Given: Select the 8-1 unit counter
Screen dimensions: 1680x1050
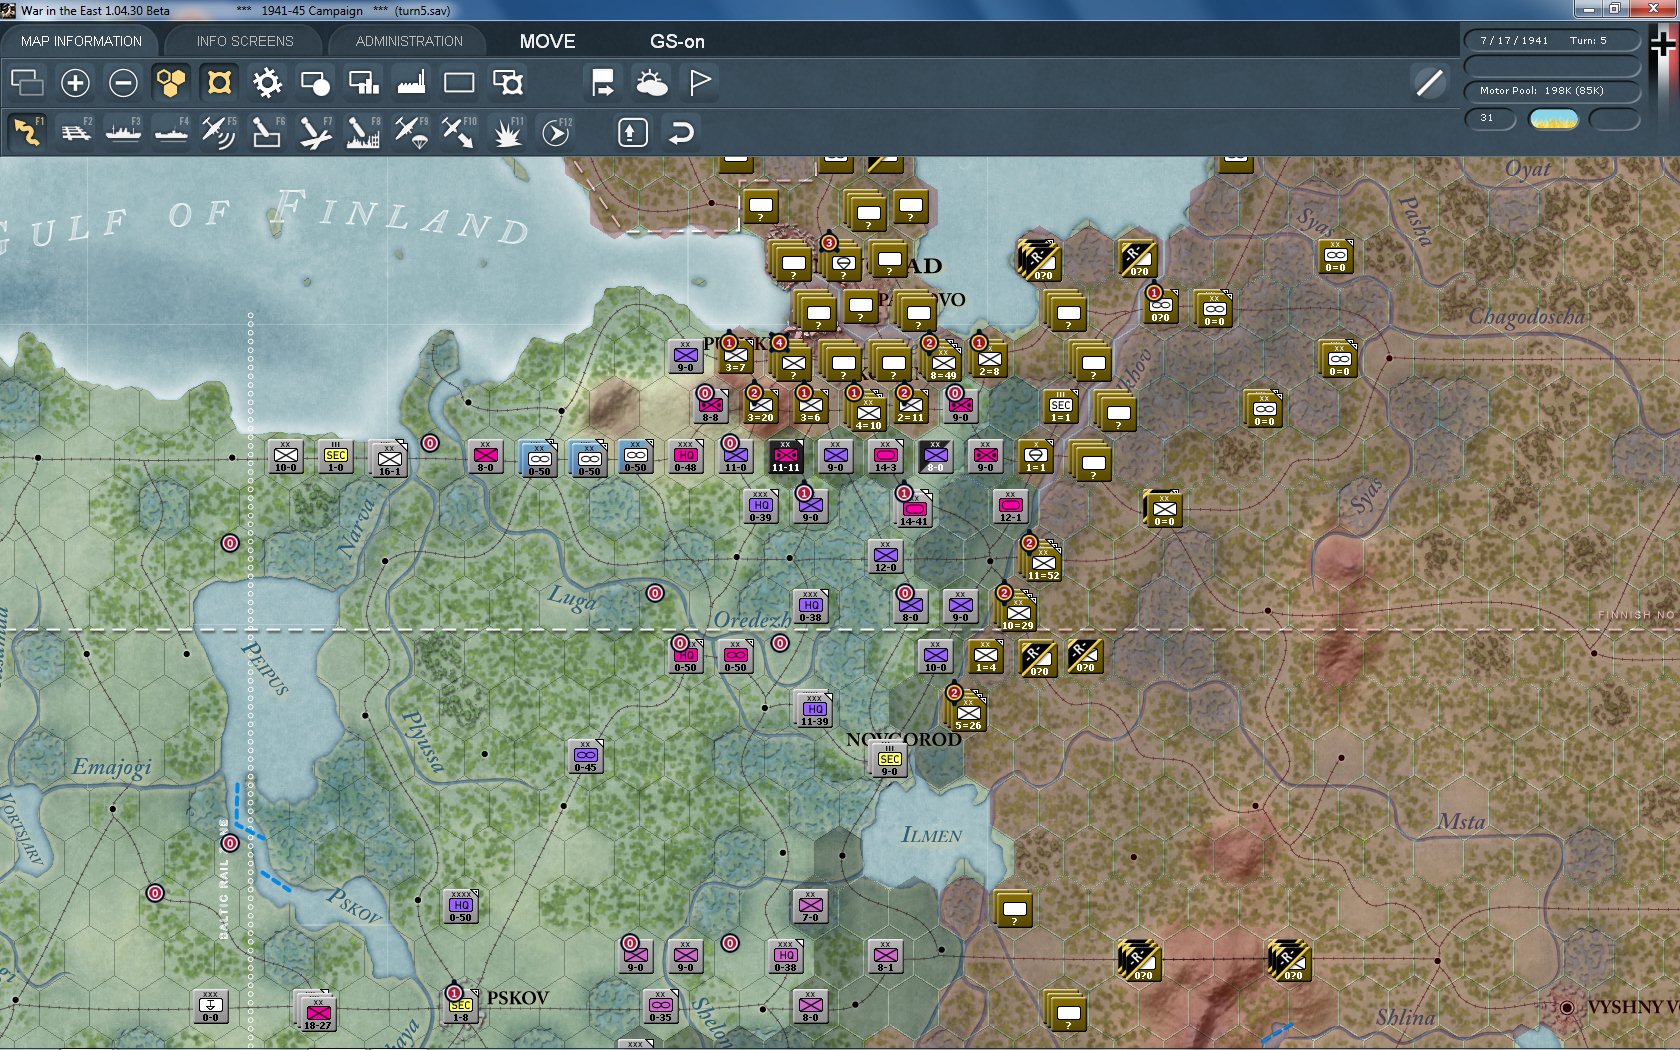Looking at the screenshot, I should pyautogui.click(x=886, y=956).
